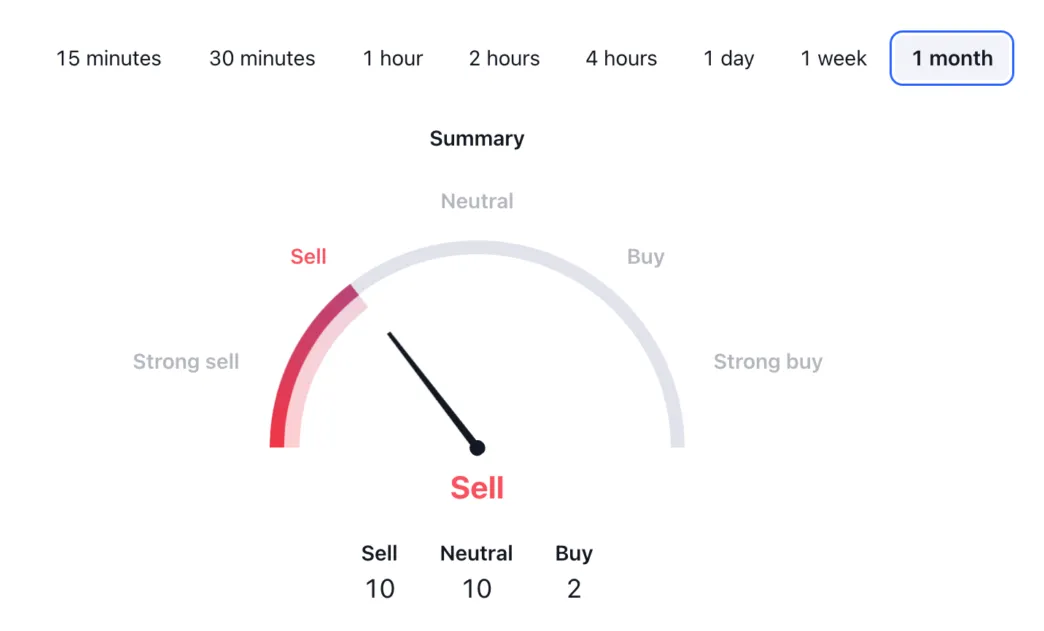Select the Strong buy zone label
The width and height of the screenshot is (1044, 631).
768,361
